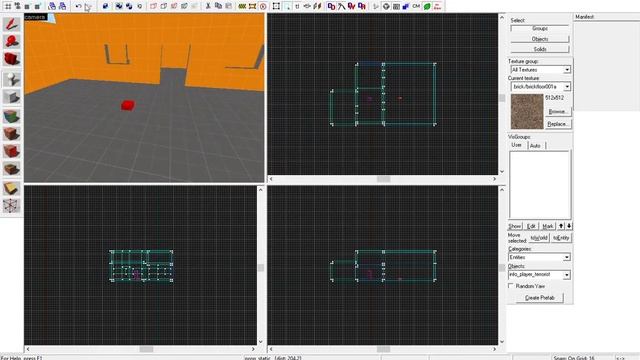Click the Ungroup objects icon
This screenshot has height=360, width=640.
point(129,6)
